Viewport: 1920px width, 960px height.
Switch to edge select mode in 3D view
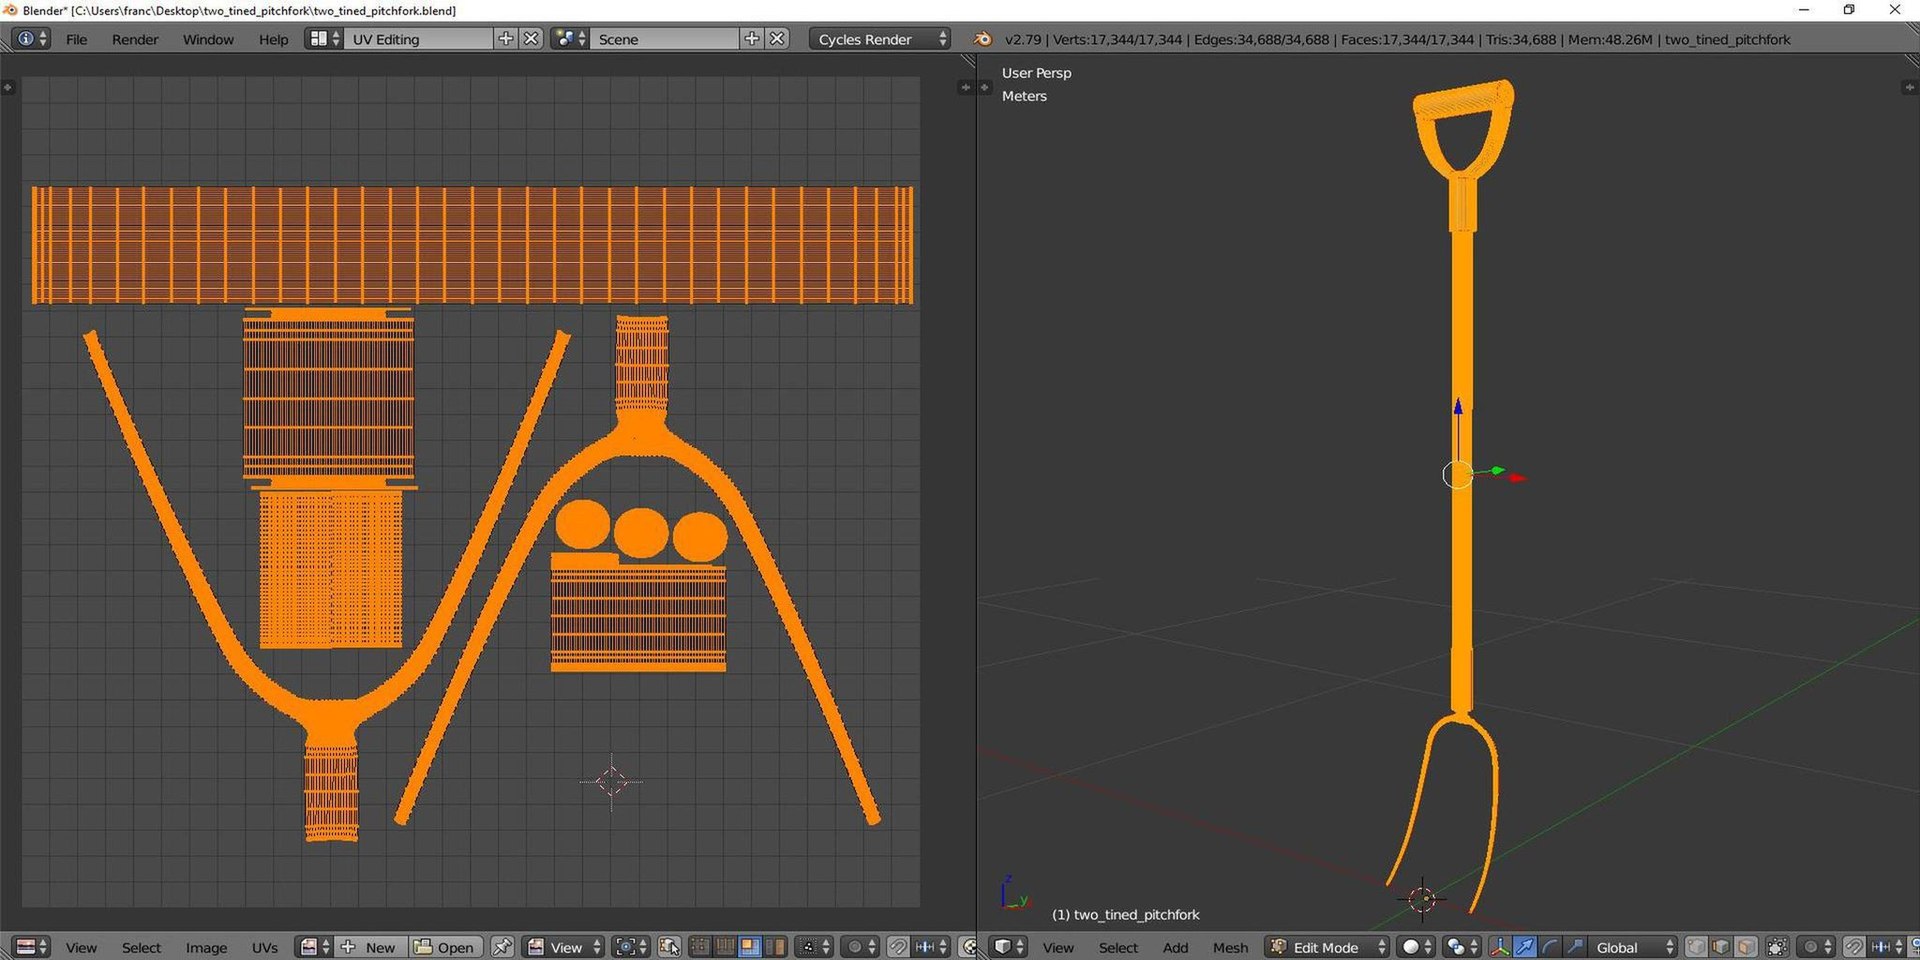(1721, 947)
